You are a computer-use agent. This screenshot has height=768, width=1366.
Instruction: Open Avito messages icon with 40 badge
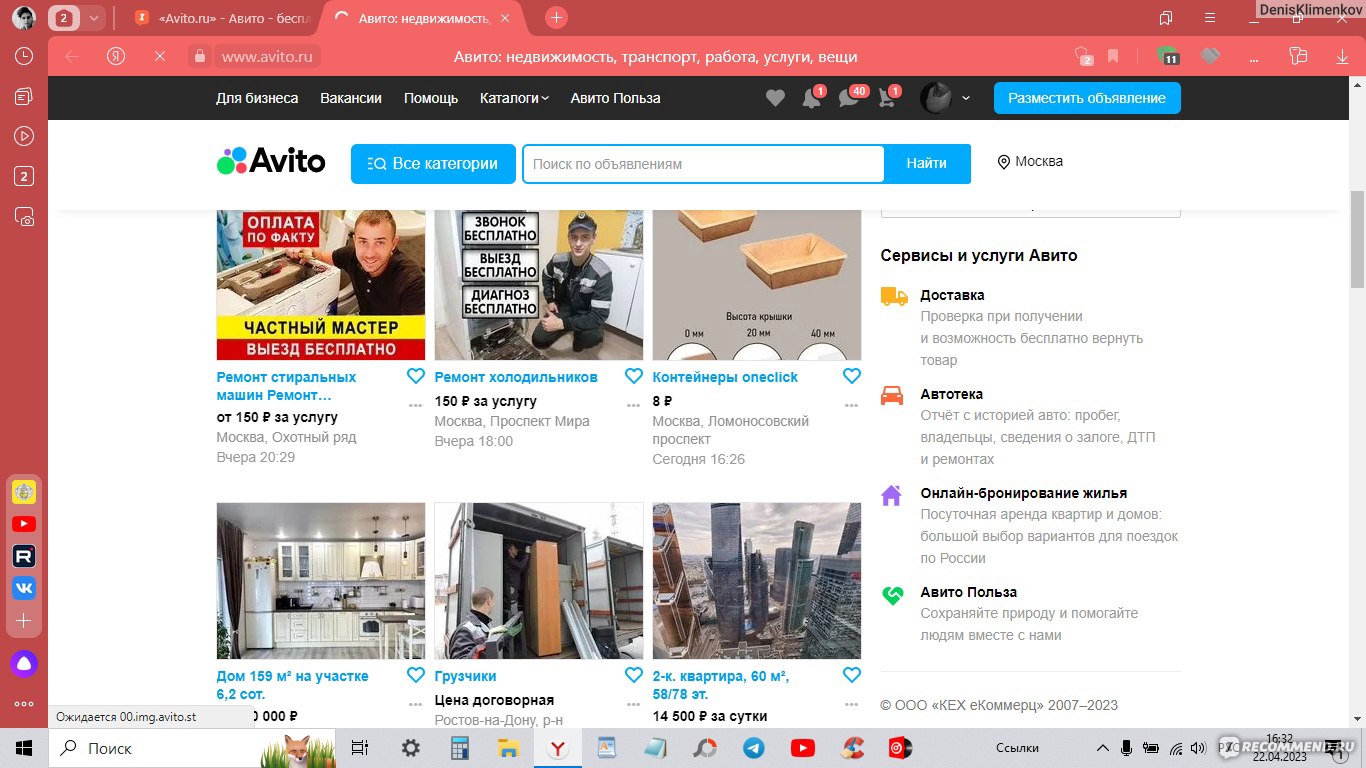click(x=850, y=98)
